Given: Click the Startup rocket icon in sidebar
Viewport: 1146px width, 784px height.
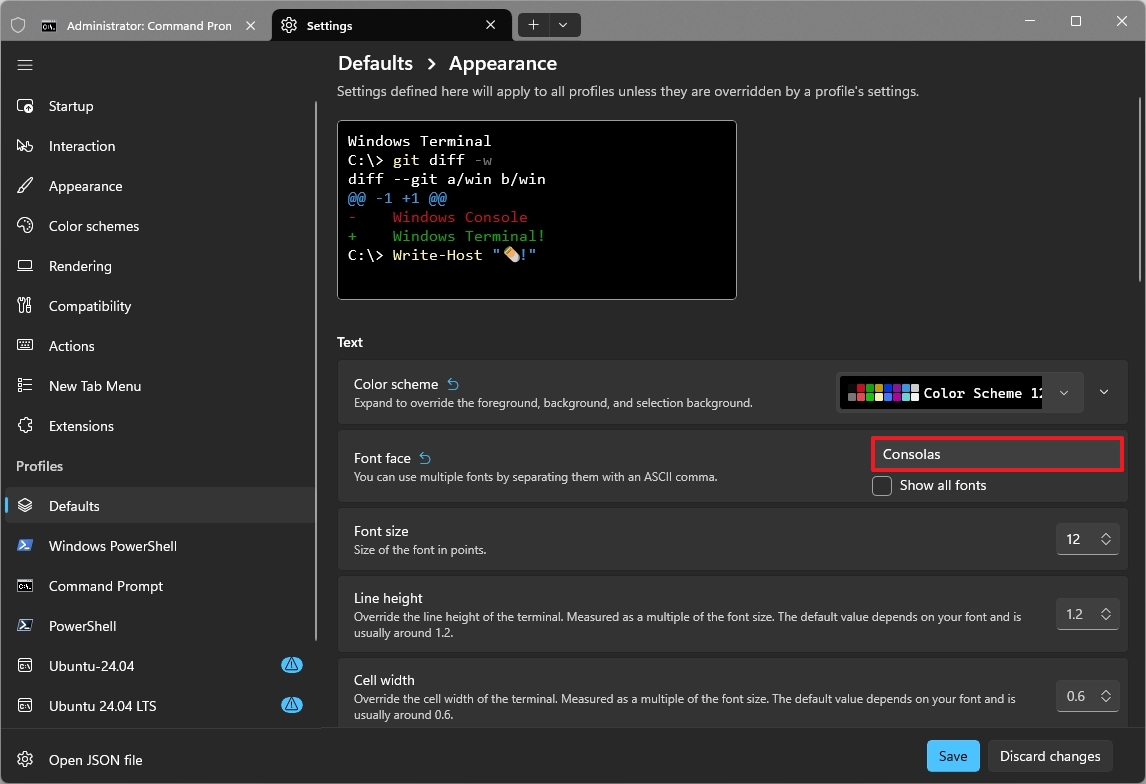Looking at the screenshot, I should click(x=26, y=106).
